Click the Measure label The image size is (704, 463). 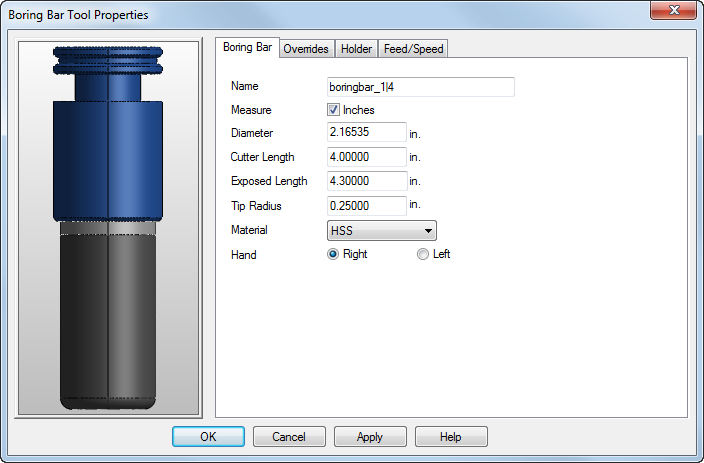[x=251, y=110]
